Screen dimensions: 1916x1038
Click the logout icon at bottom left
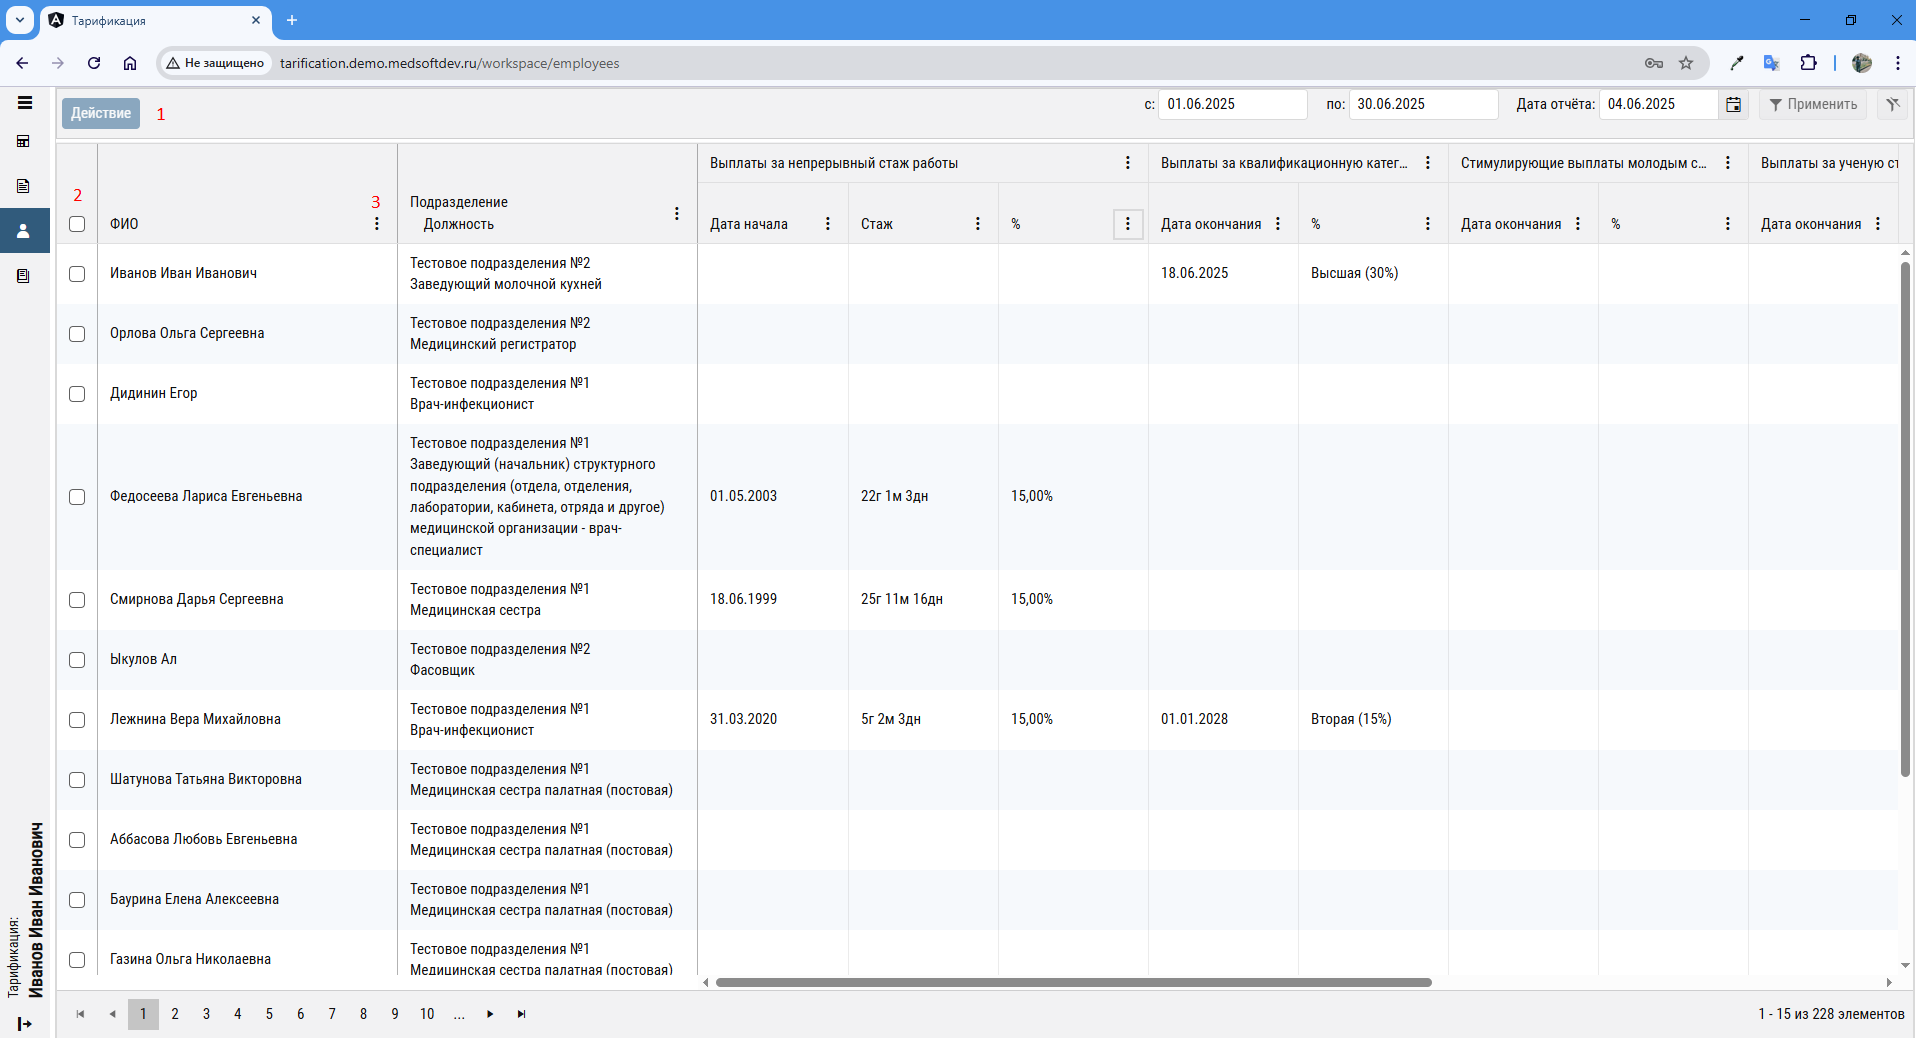[25, 1023]
